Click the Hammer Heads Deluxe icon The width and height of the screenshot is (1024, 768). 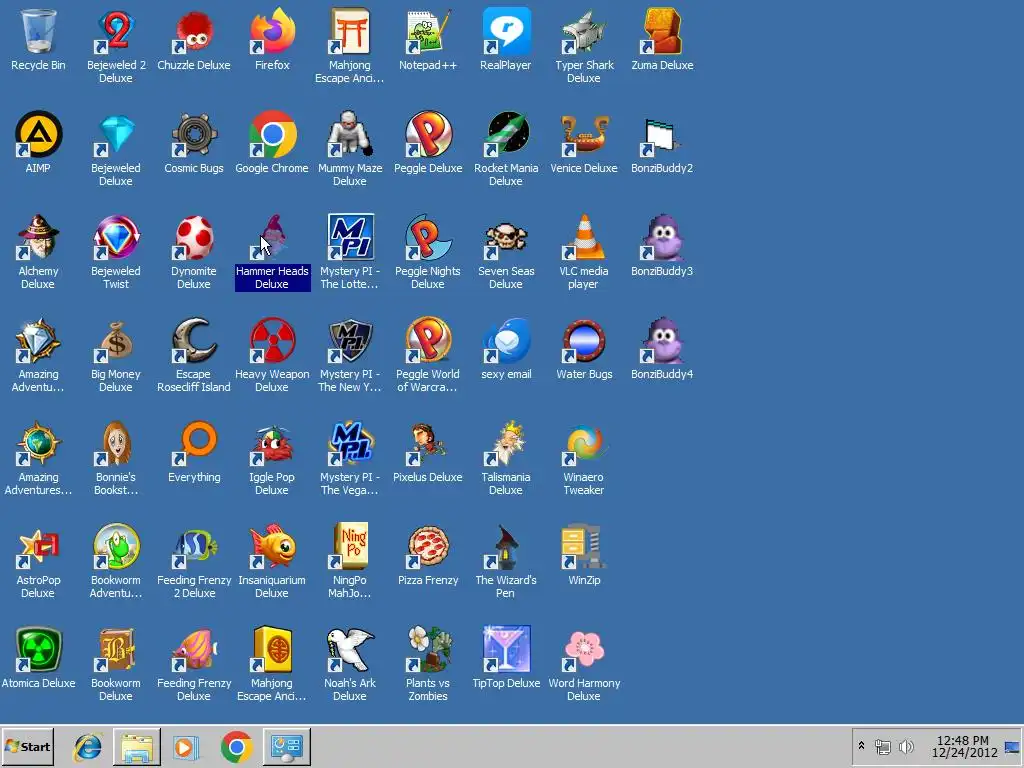click(x=272, y=236)
